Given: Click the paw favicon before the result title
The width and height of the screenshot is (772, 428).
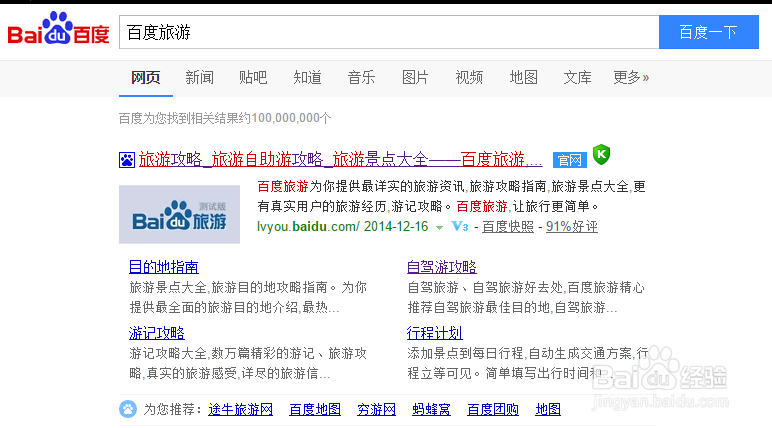Looking at the screenshot, I should tap(127, 160).
